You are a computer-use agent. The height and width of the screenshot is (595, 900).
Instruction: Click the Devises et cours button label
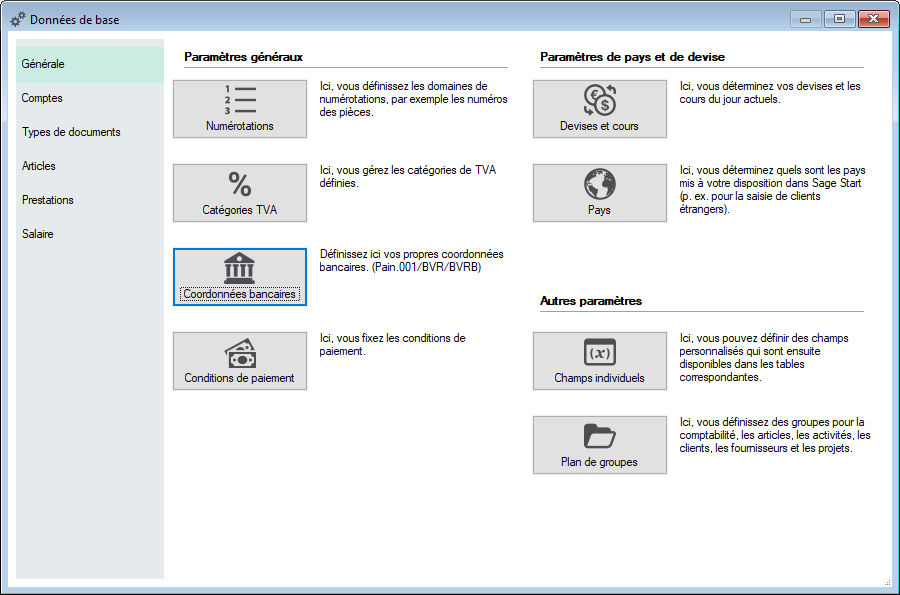(599, 126)
